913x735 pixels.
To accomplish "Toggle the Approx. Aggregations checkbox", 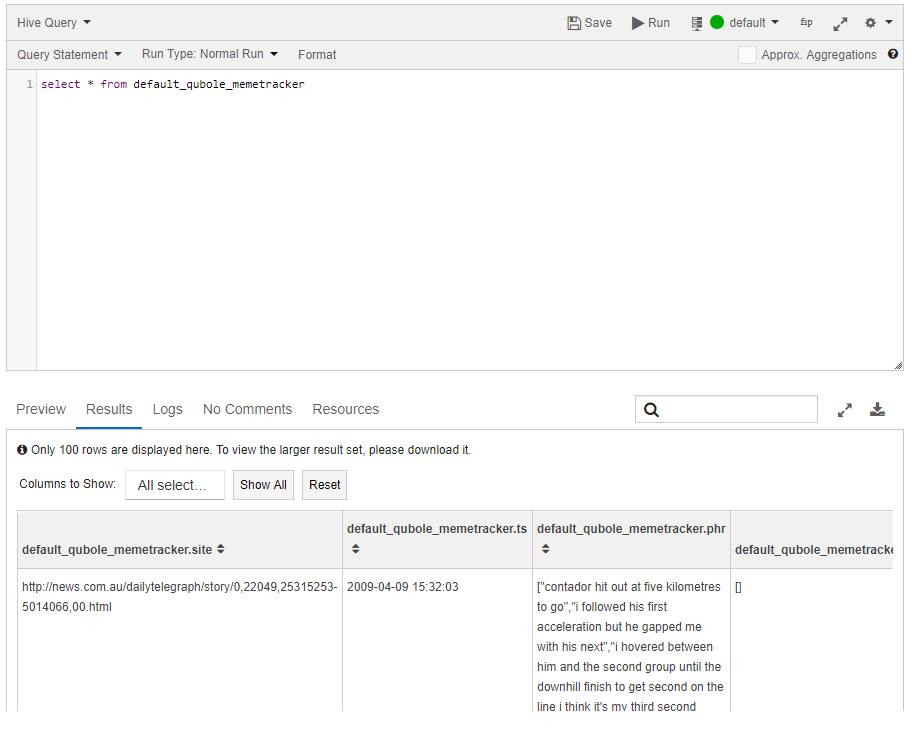I will point(747,55).
